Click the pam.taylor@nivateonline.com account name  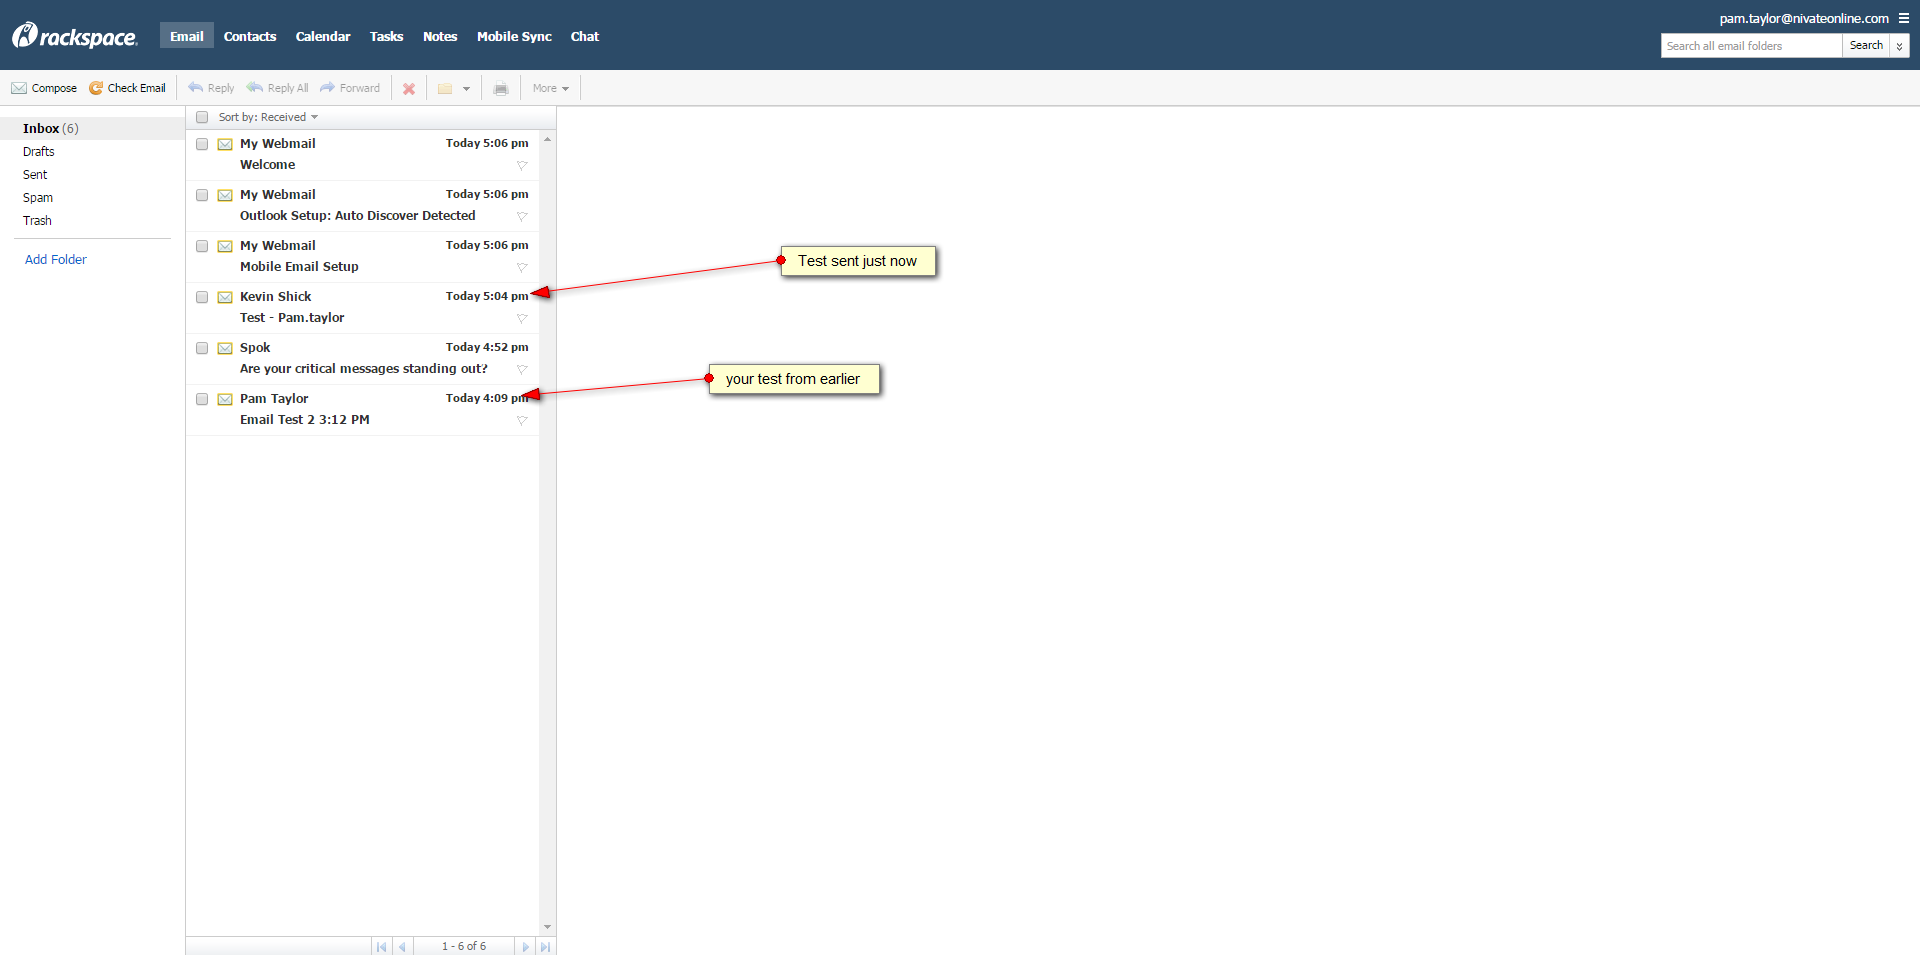[1804, 18]
